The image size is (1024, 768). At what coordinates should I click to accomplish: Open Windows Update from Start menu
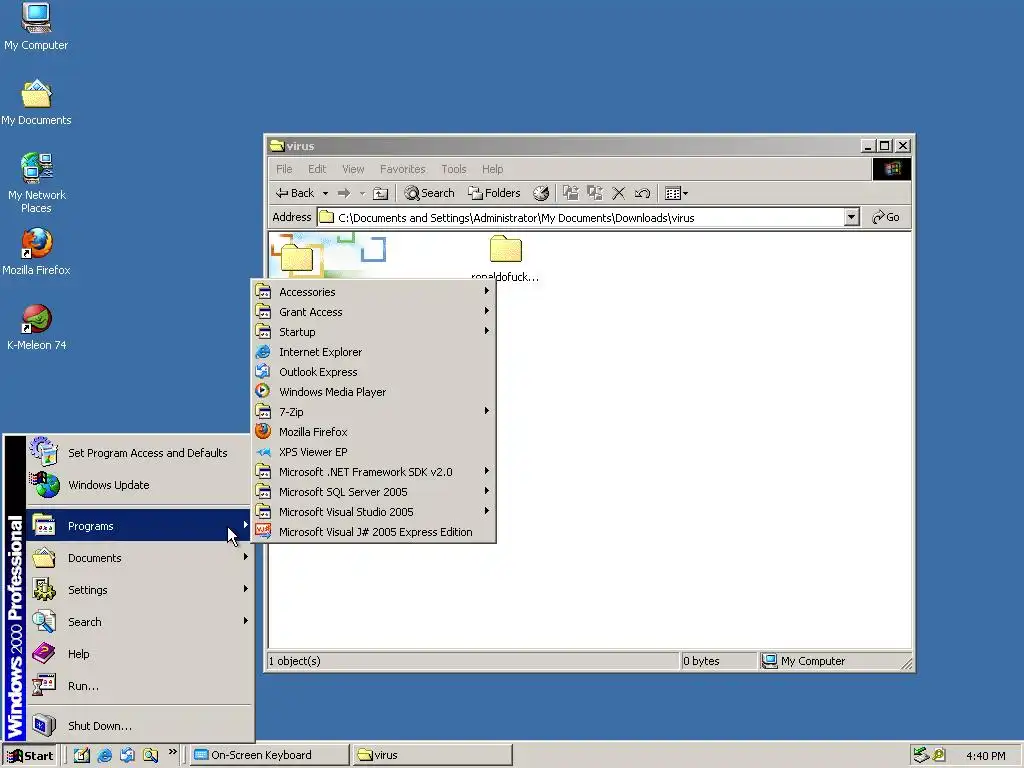138,485
